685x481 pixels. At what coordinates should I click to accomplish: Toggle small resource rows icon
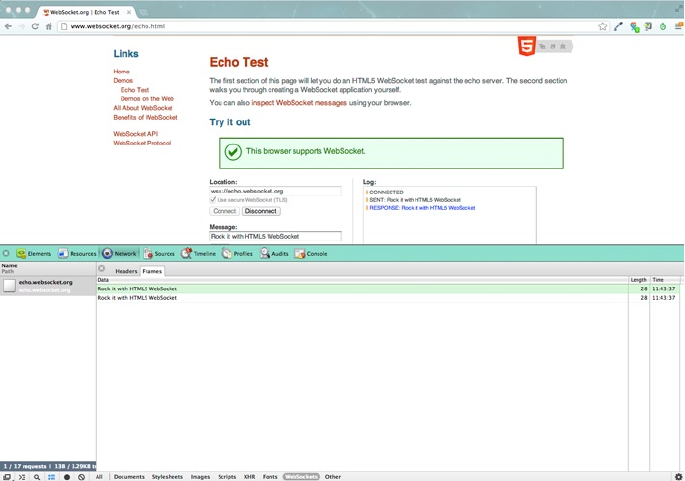click(x=52, y=477)
